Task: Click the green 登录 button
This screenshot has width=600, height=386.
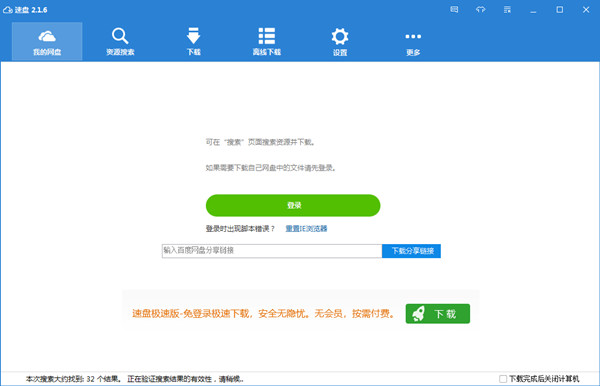Action: pyautogui.click(x=293, y=205)
